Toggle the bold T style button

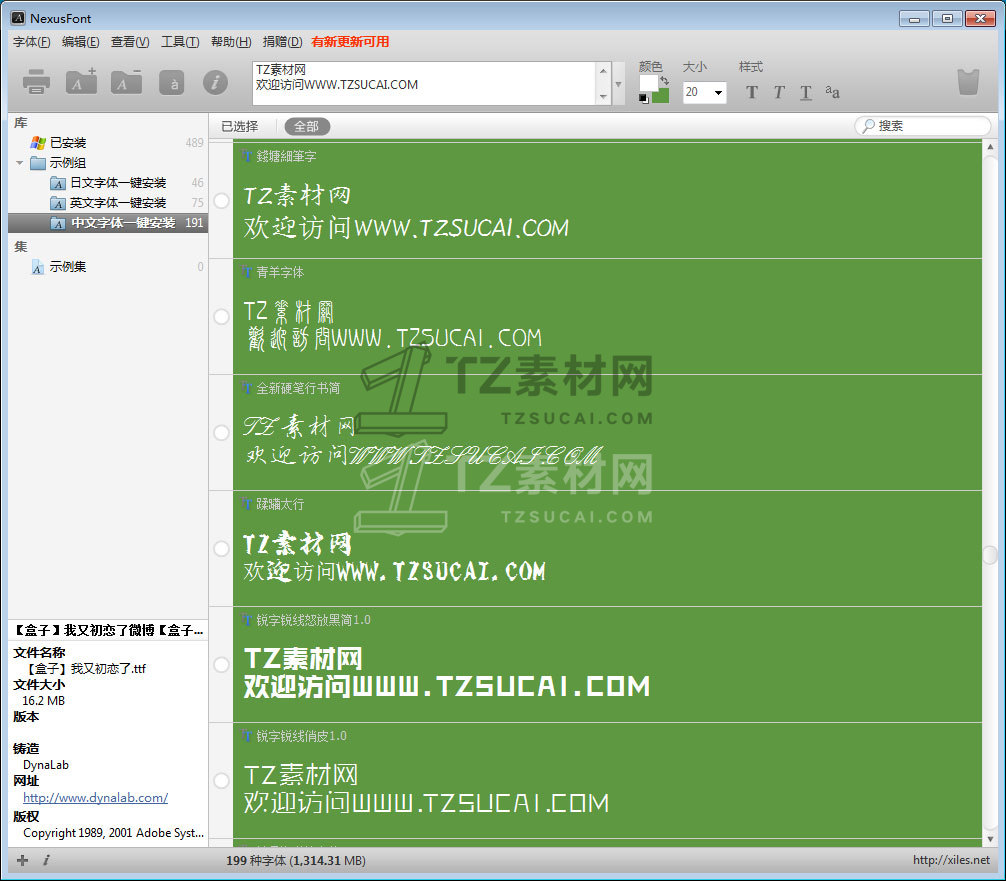coord(752,92)
